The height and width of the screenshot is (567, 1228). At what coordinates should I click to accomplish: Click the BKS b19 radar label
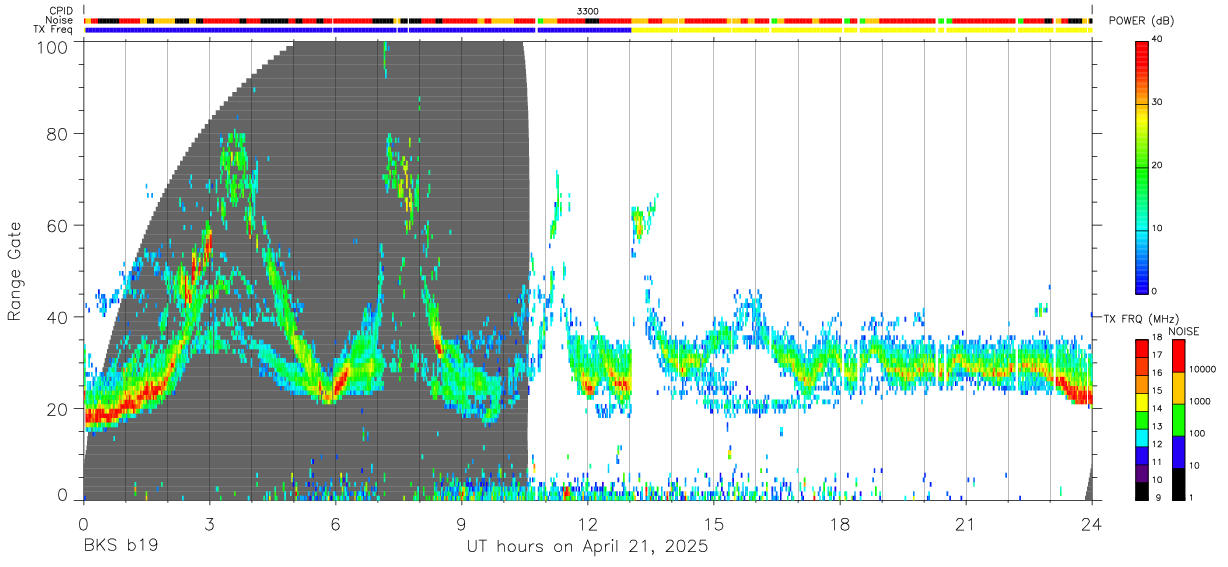(x=120, y=548)
